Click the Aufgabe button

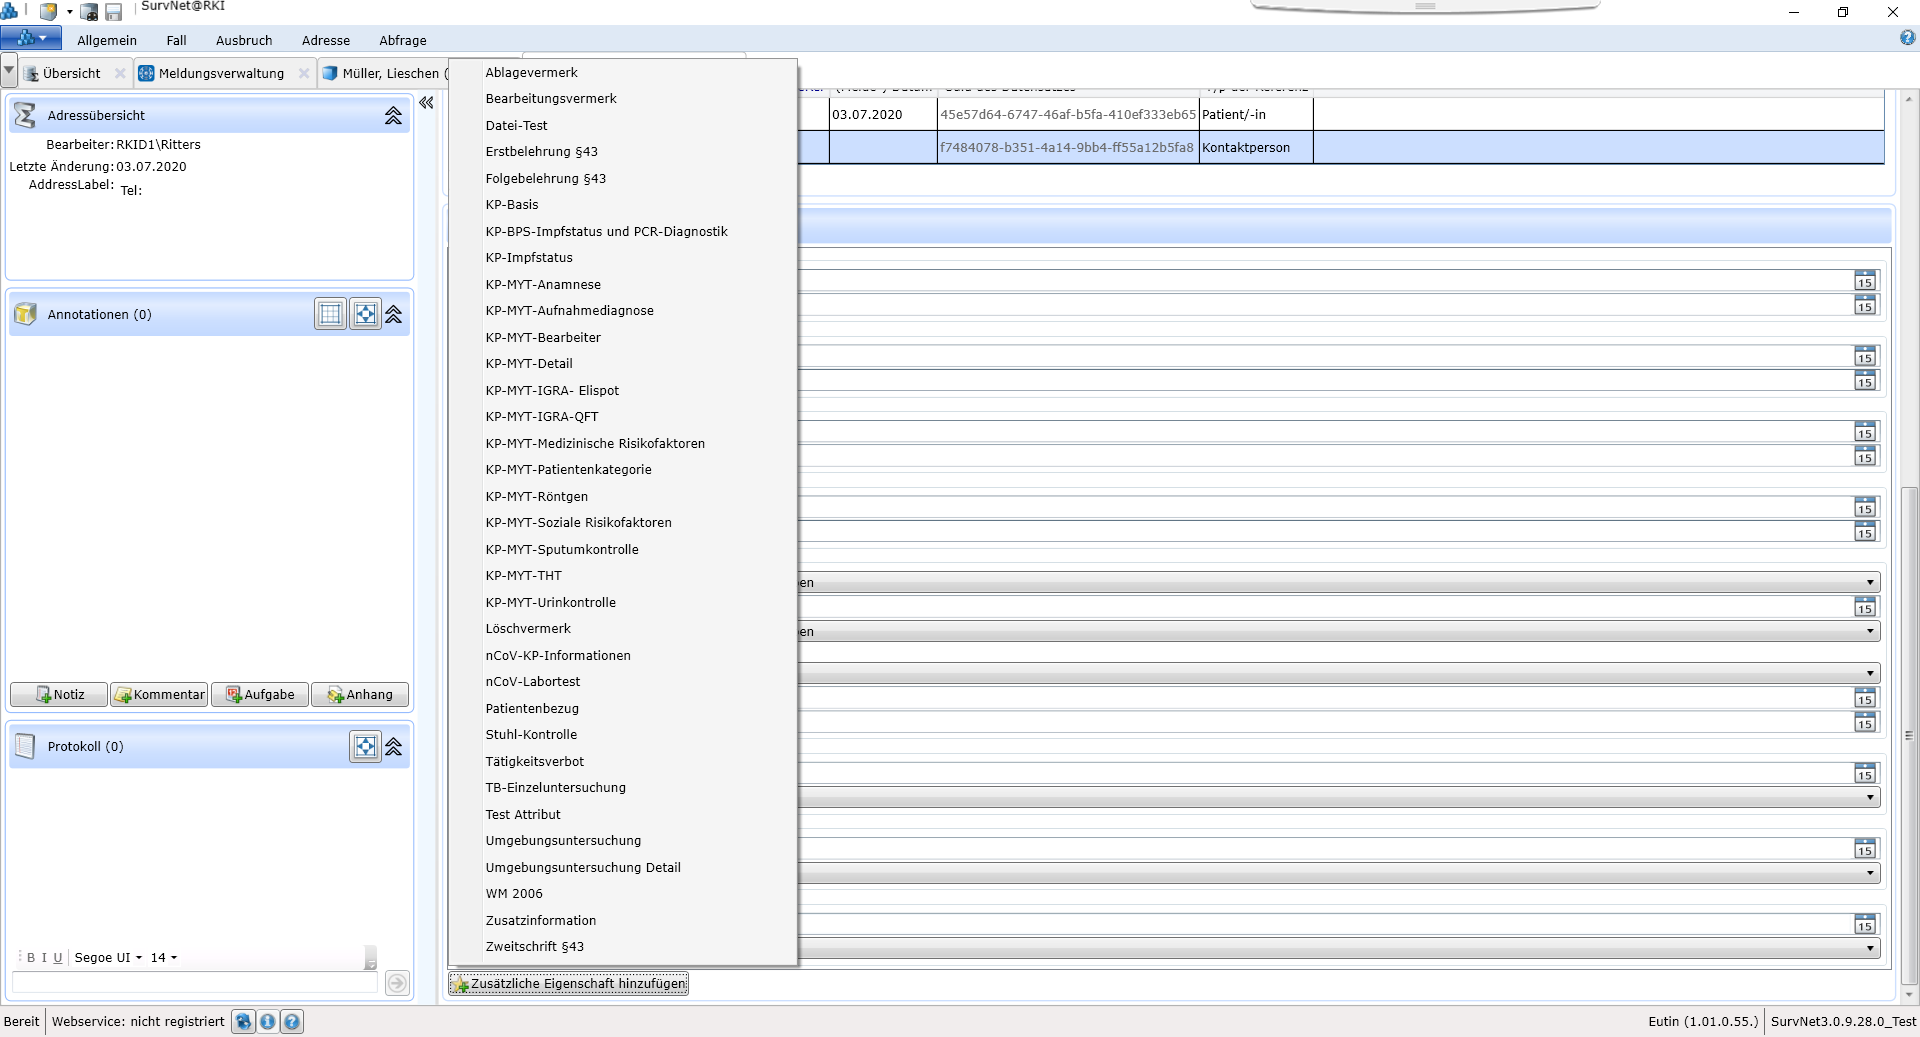260,695
